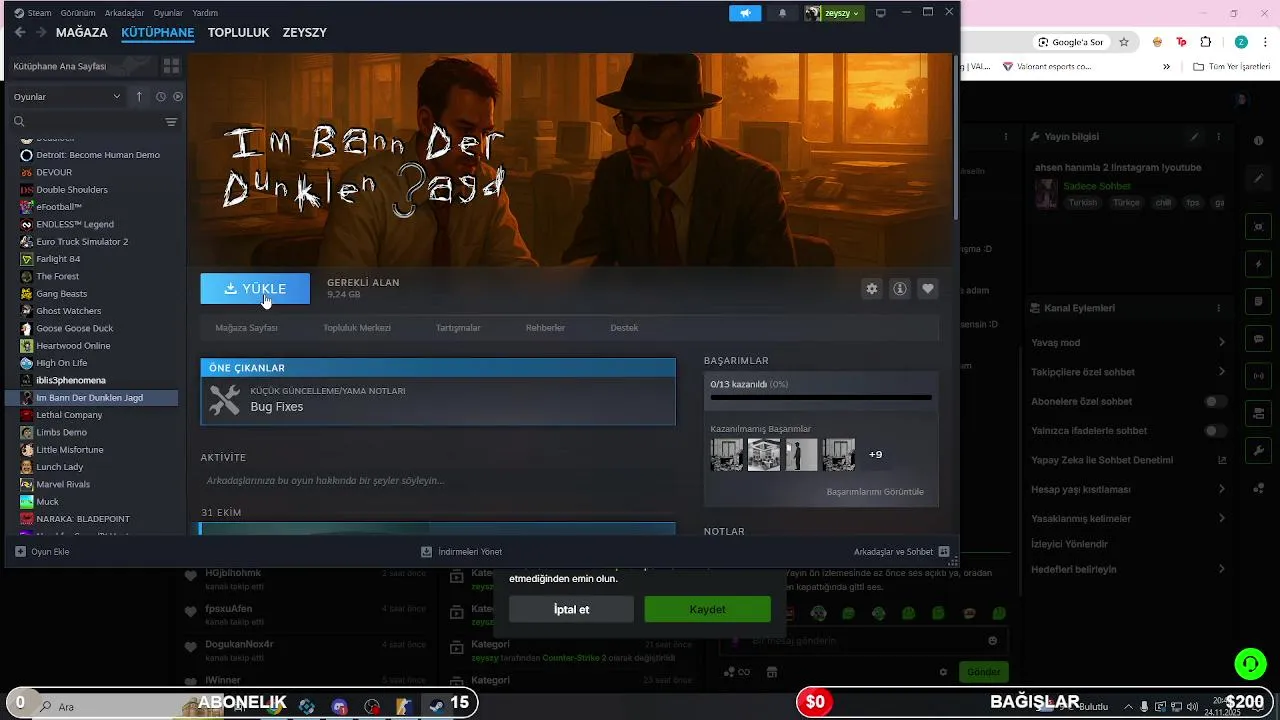Open Mağaza Sayfası game tab
Screen dimensions: 1280x720
(x=246, y=328)
